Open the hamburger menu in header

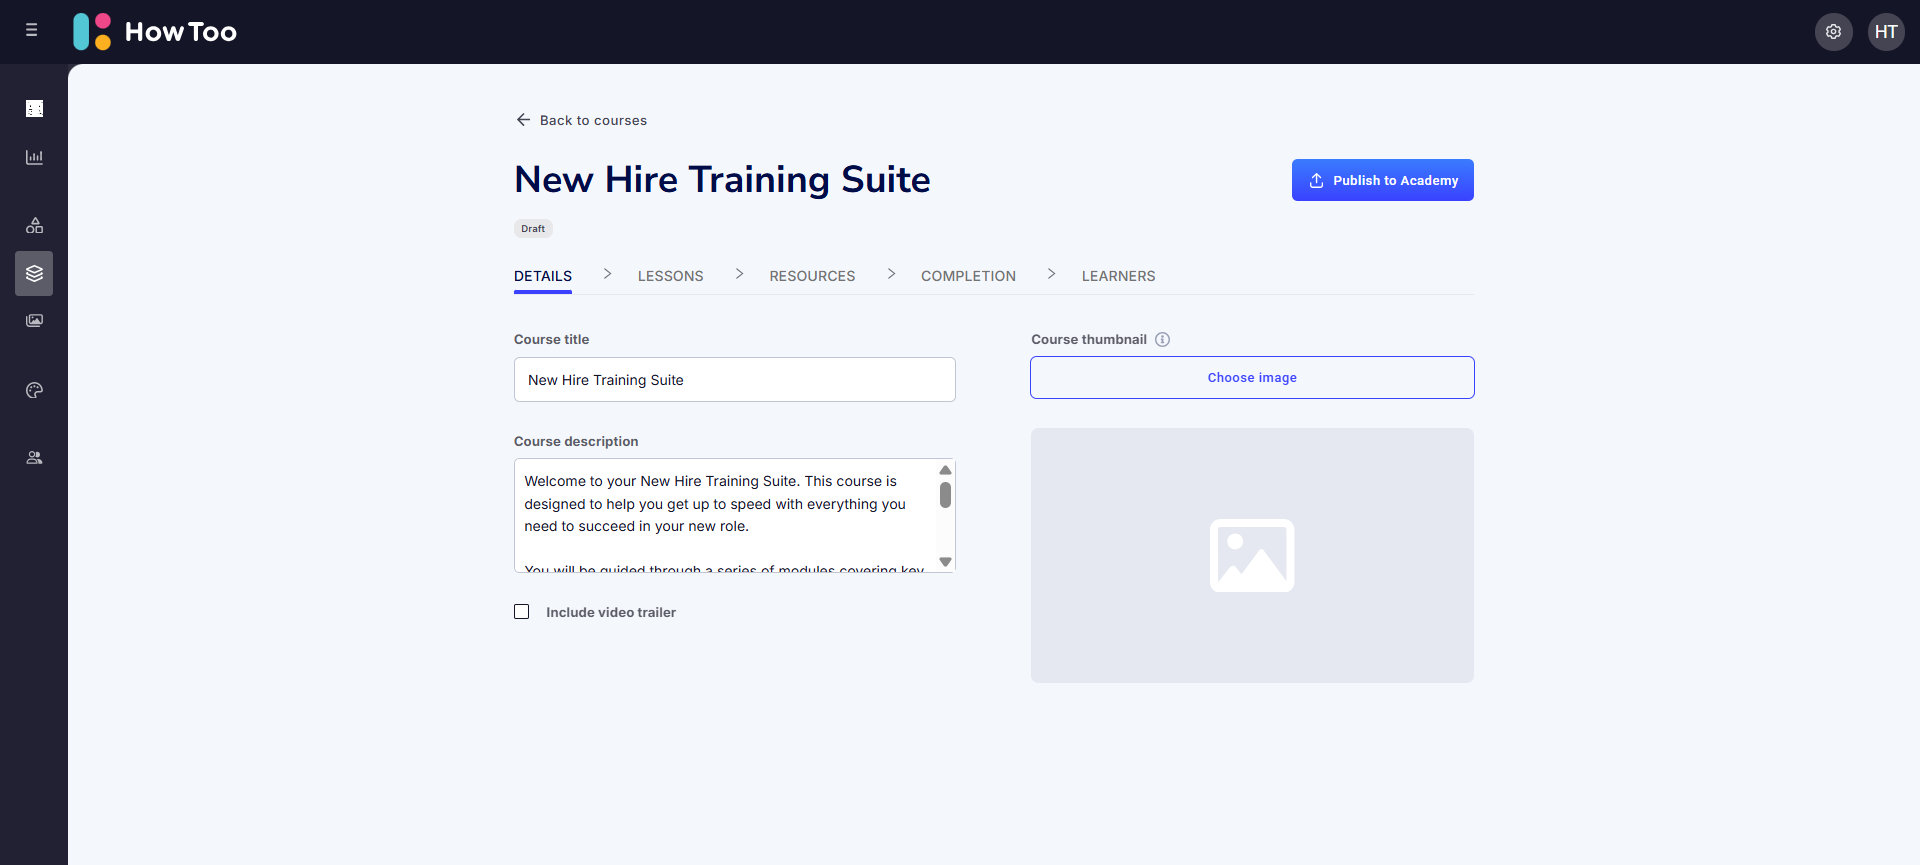pyautogui.click(x=32, y=31)
